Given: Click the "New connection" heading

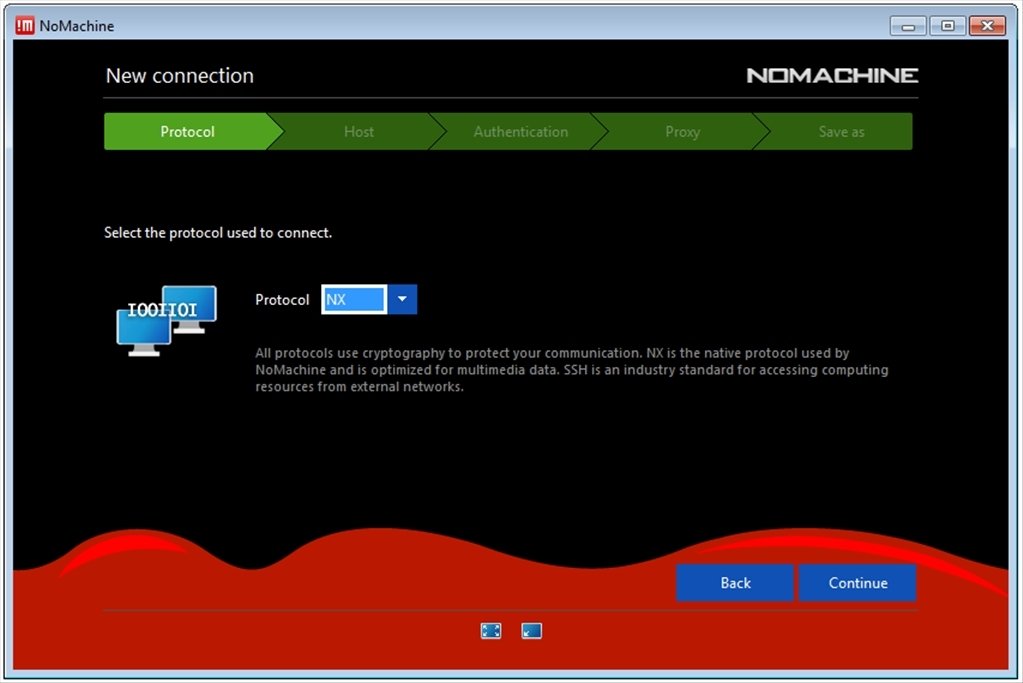Looking at the screenshot, I should pyautogui.click(x=179, y=76).
